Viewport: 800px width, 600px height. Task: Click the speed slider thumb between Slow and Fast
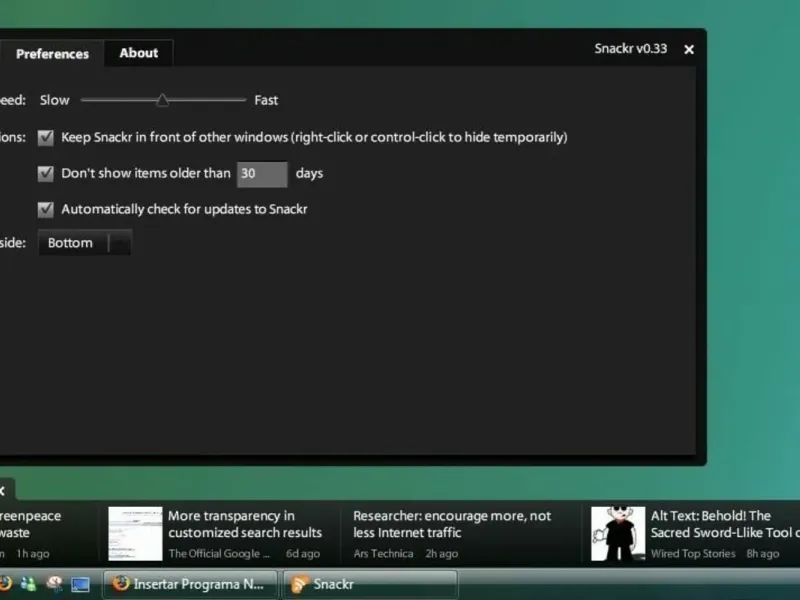click(162, 99)
